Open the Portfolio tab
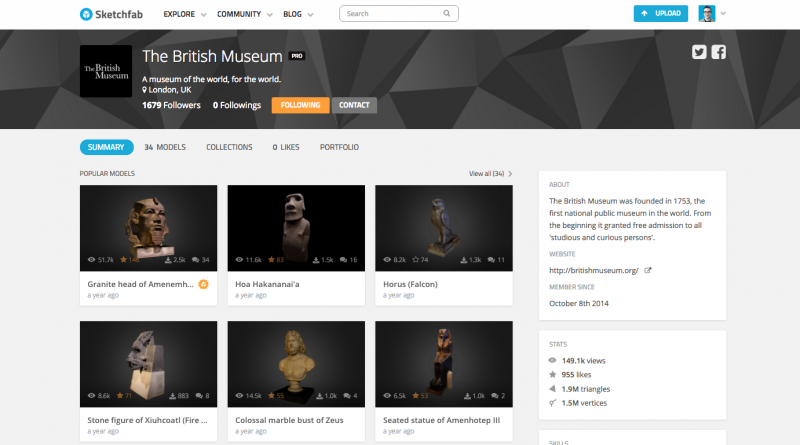Screen dimensions: 800x445 click(x=339, y=147)
